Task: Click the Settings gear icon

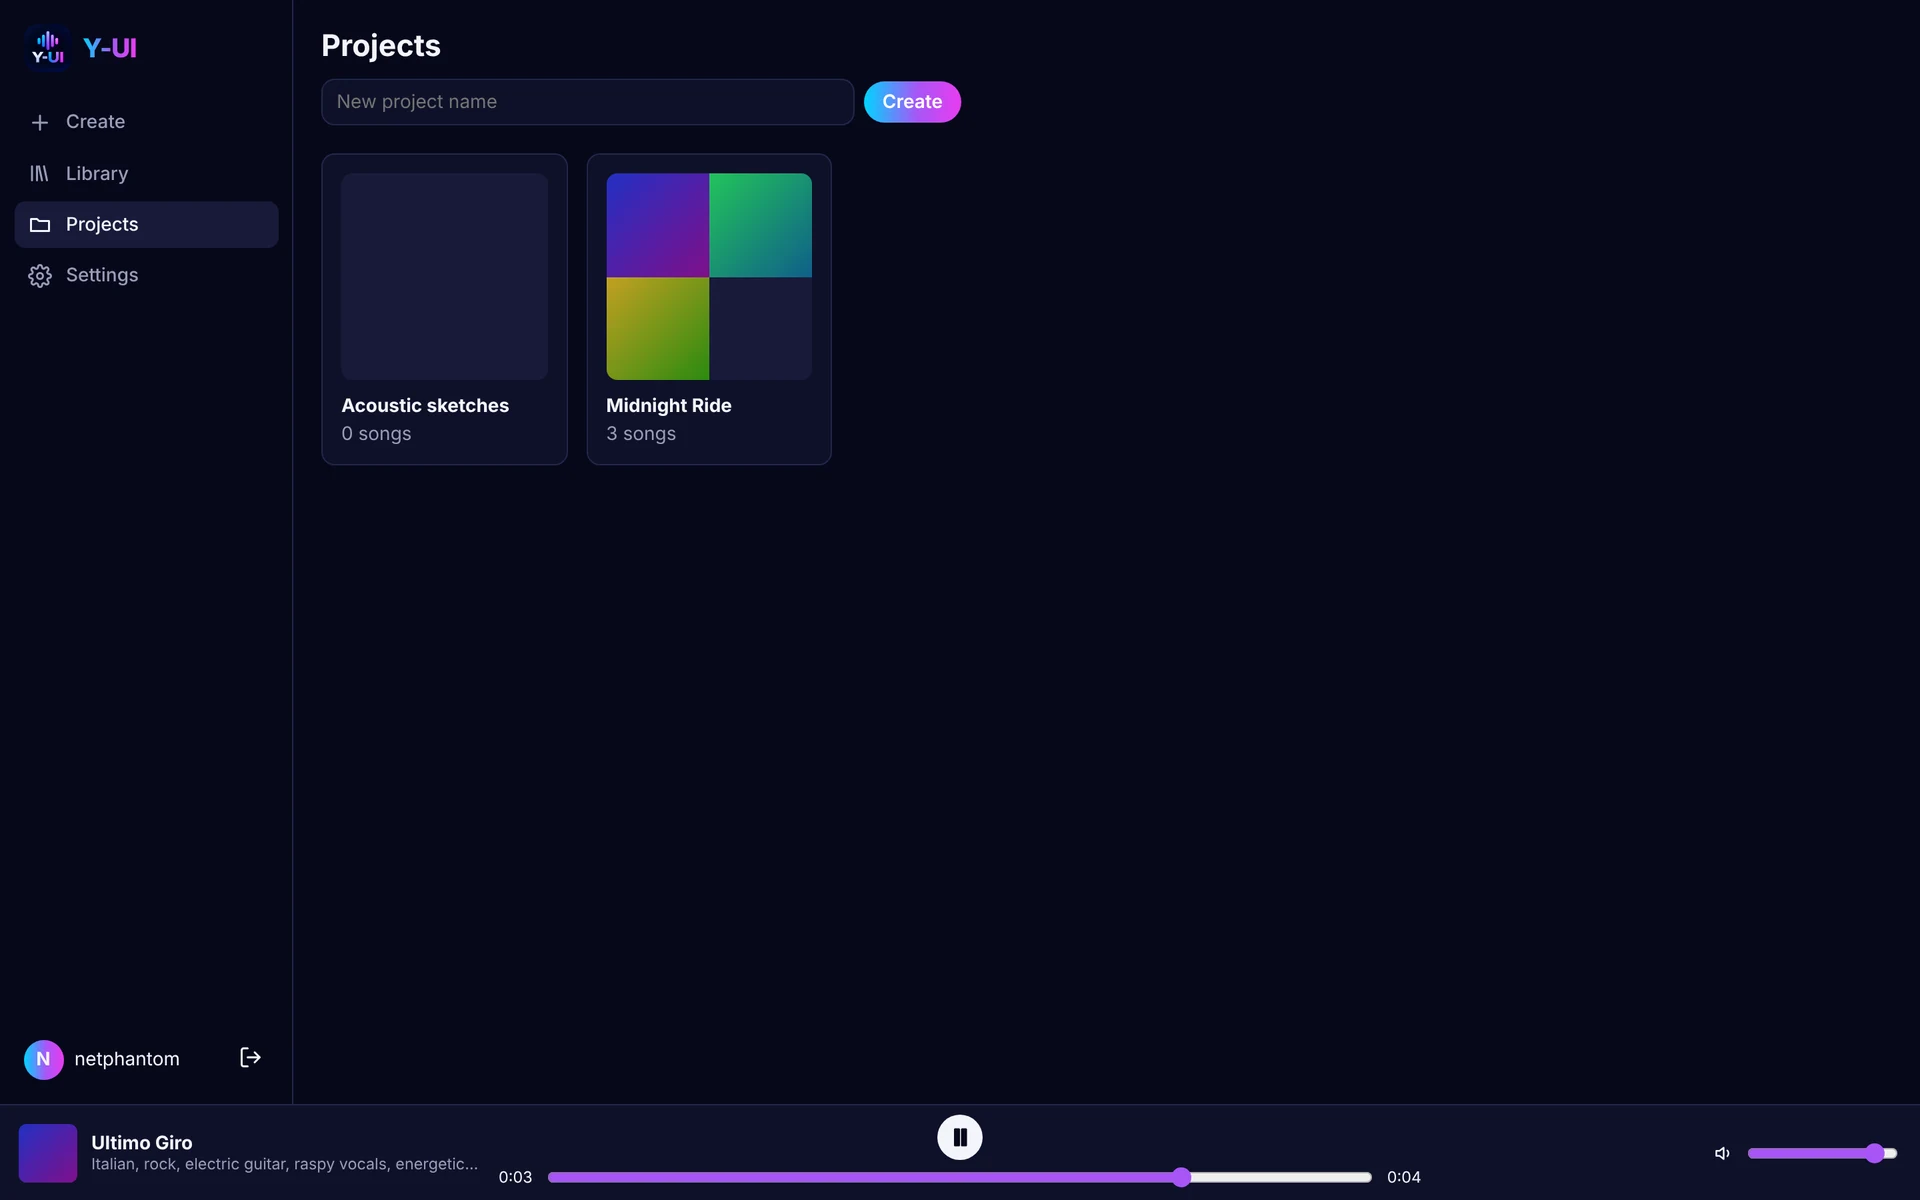Action: tap(40, 276)
